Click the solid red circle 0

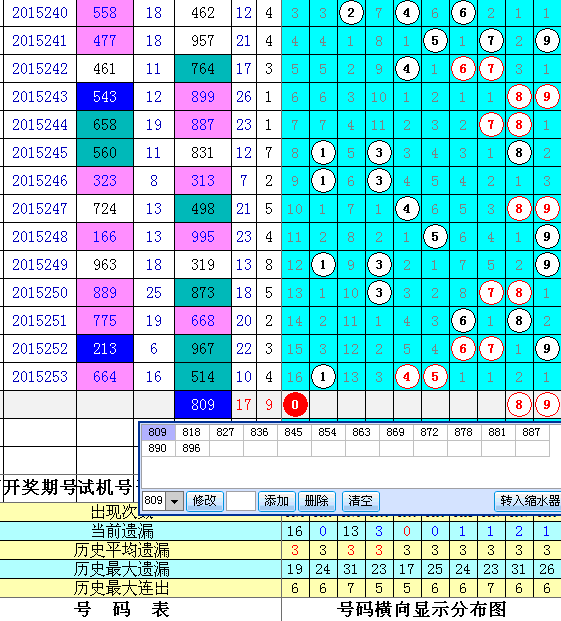click(x=295, y=405)
